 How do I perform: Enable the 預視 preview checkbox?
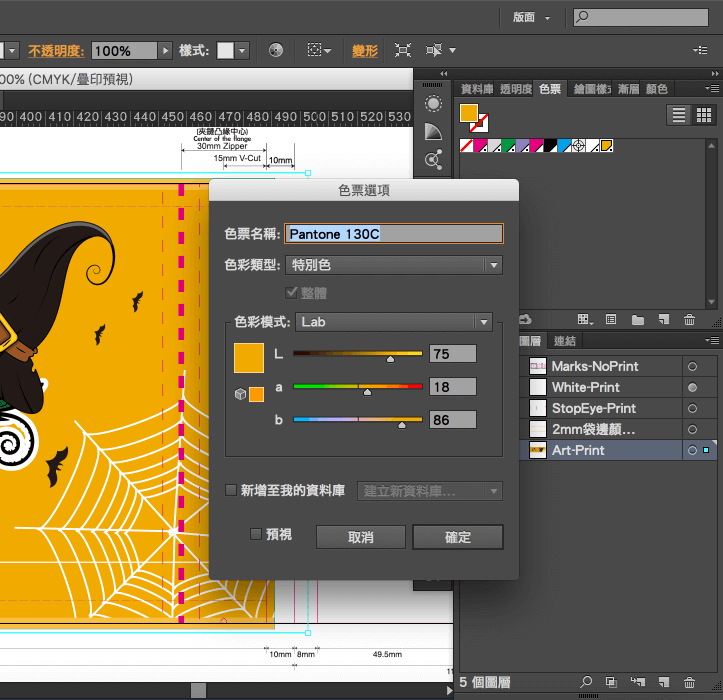click(256, 535)
